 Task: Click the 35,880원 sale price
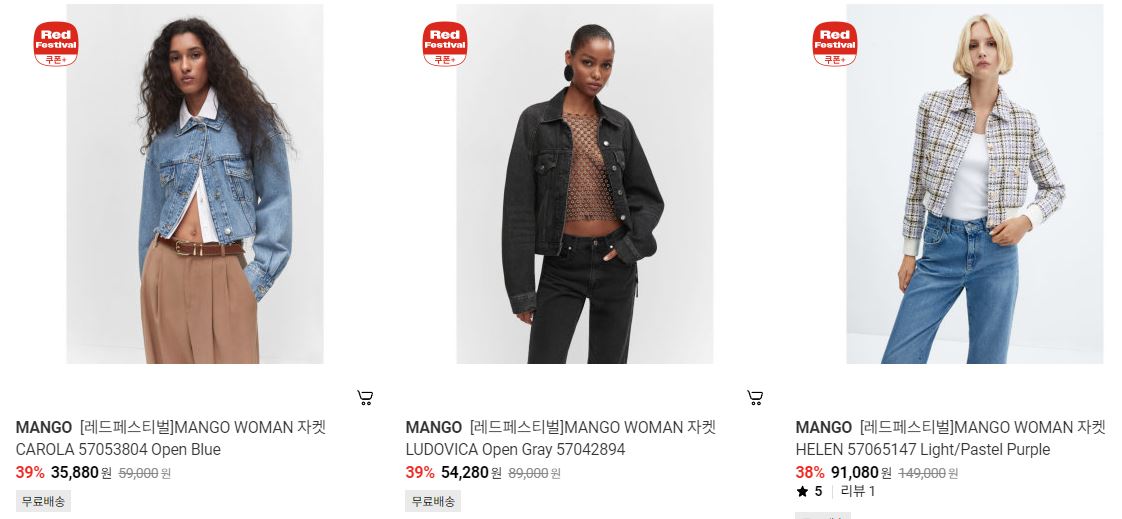click(x=81, y=473)
